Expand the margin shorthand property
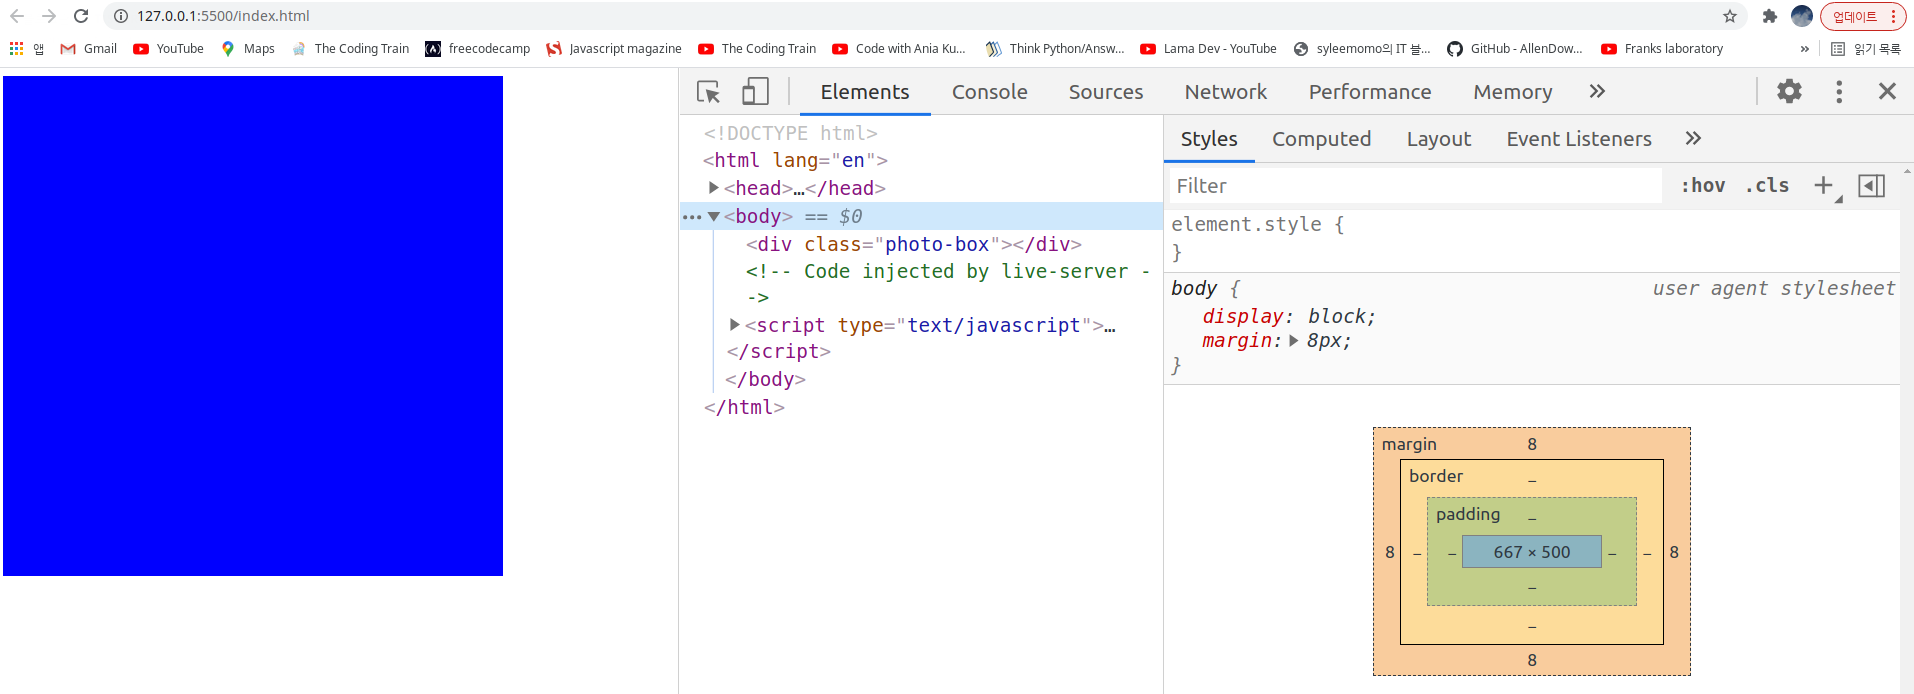Viewport: 1914px width, 694px height. [x=1294, y=341]
